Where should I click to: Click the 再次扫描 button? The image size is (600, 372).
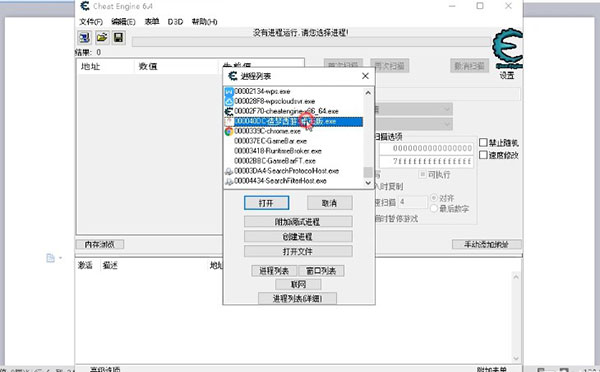[390, 66]
